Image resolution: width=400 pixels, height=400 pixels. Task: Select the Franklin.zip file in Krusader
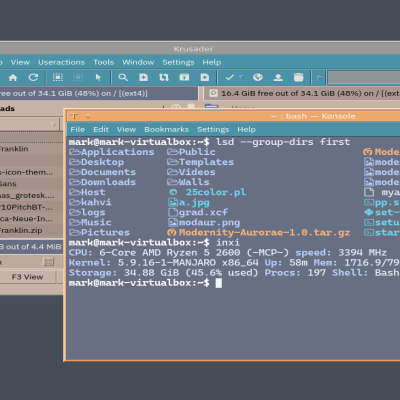click(21, 230)
